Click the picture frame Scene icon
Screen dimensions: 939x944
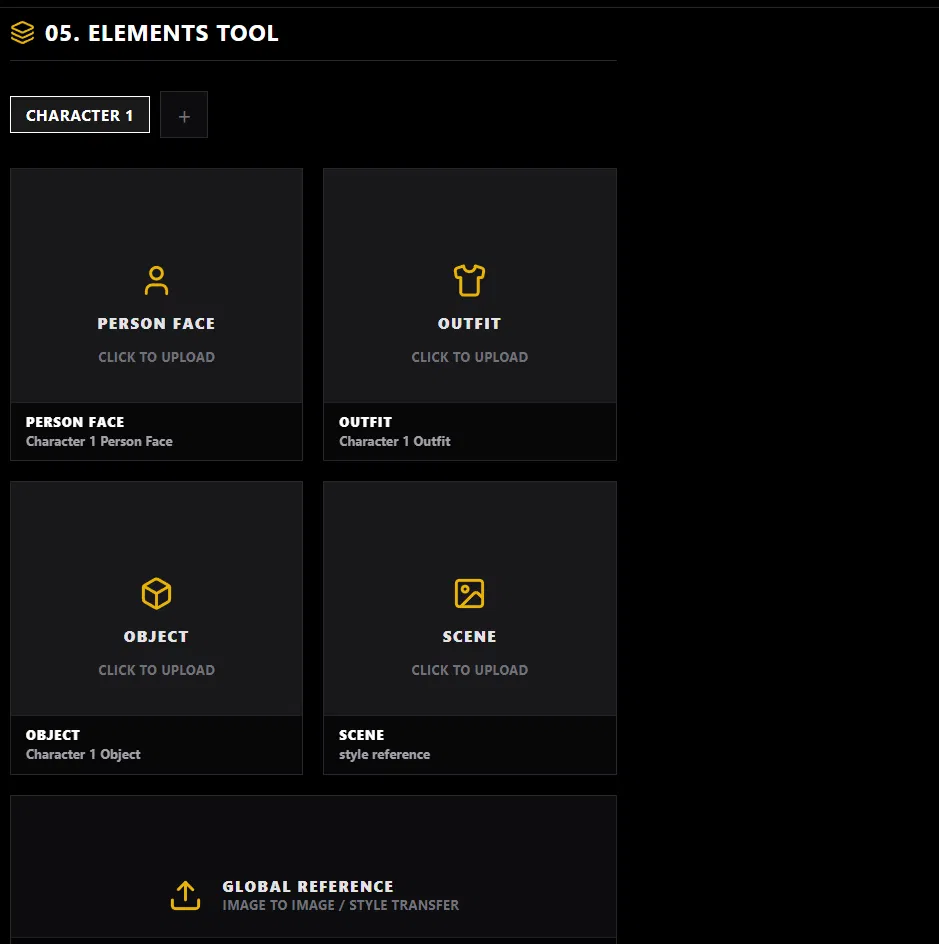coord(469,594)
